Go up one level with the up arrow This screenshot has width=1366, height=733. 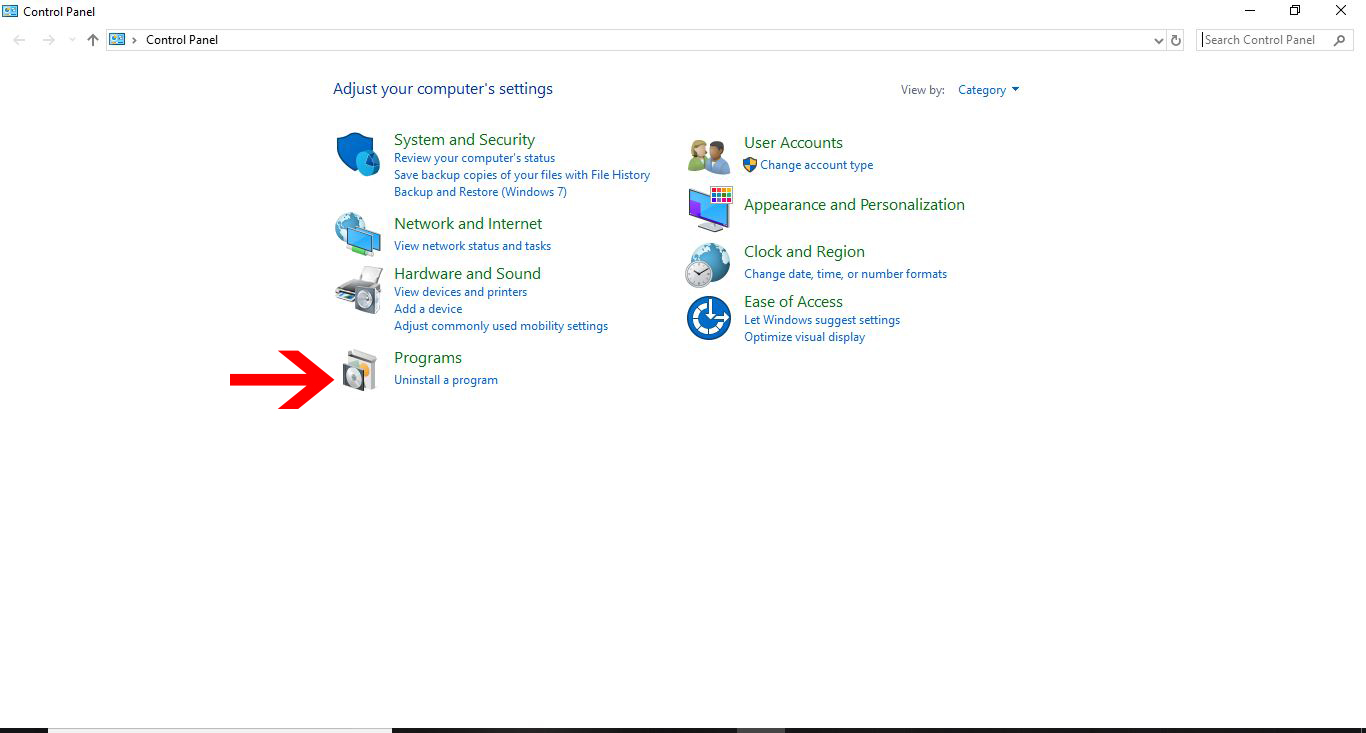93,40
